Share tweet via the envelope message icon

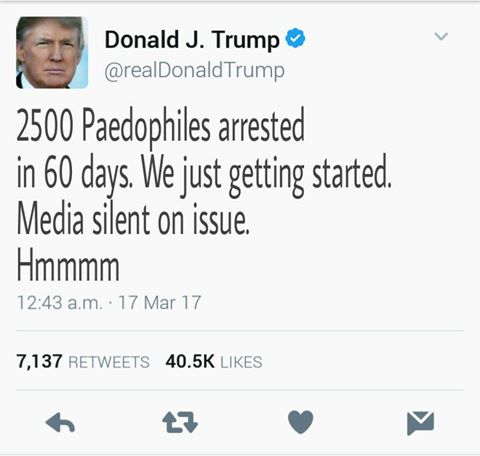(421, 423)
